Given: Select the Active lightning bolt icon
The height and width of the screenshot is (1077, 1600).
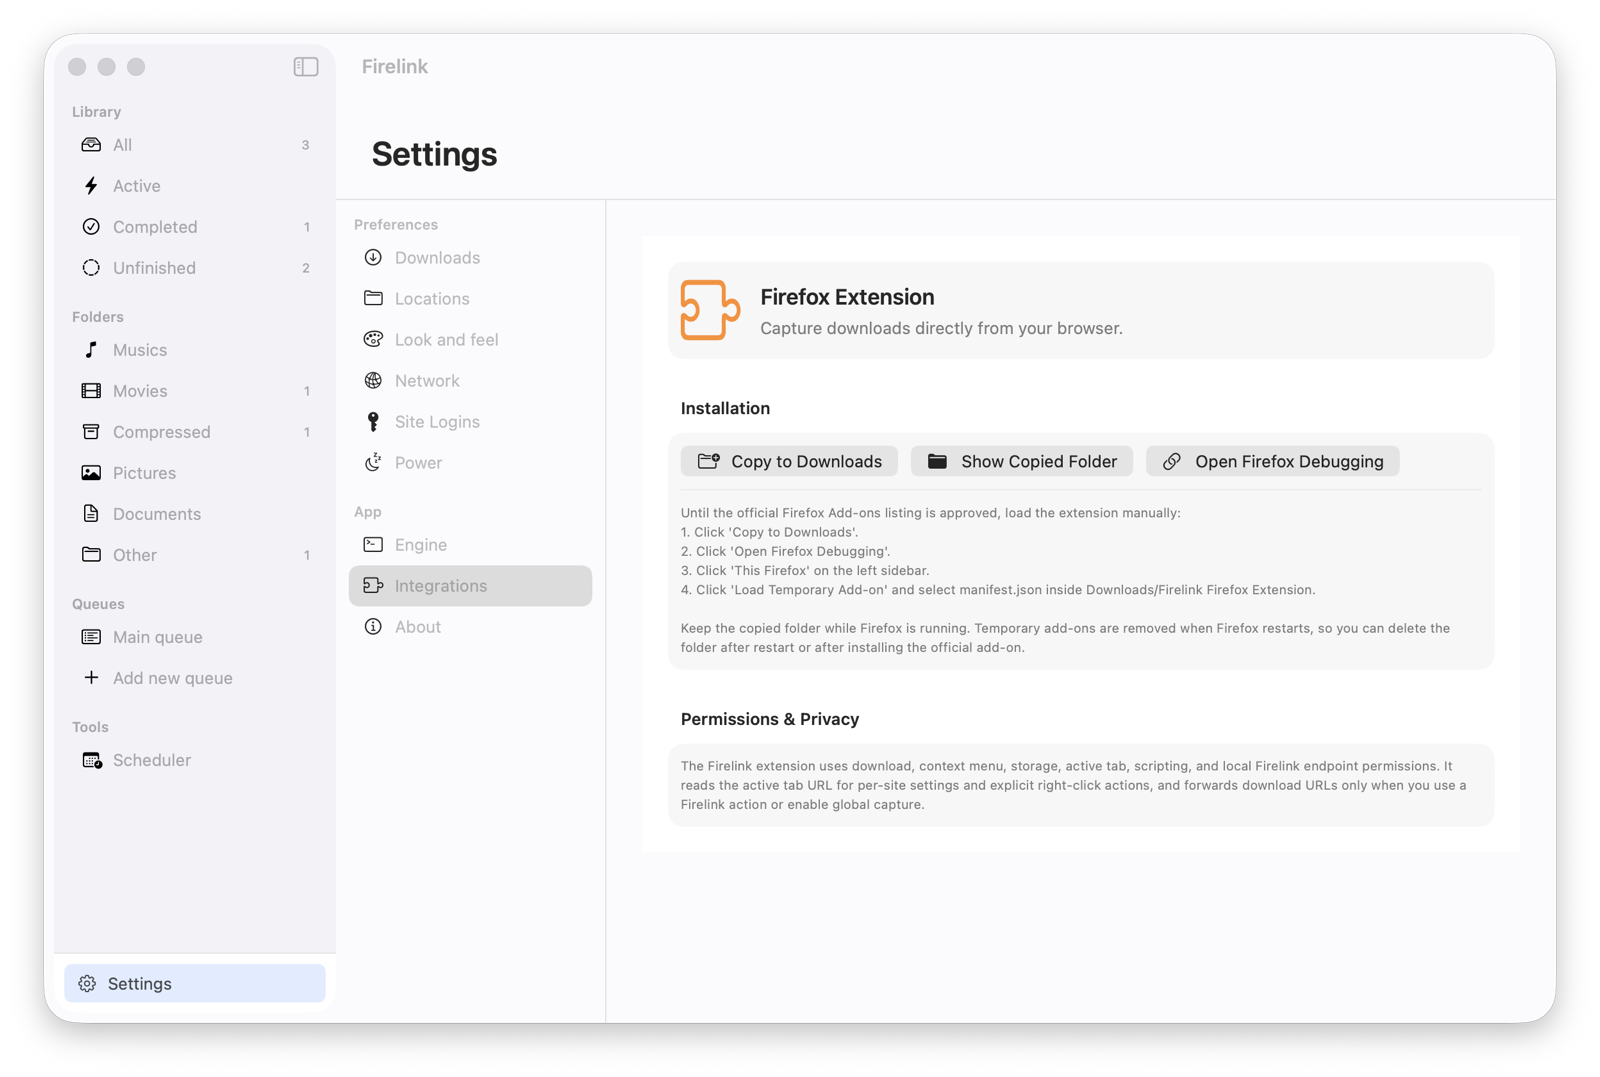Looking at the screenshot, I should (91, 186).
